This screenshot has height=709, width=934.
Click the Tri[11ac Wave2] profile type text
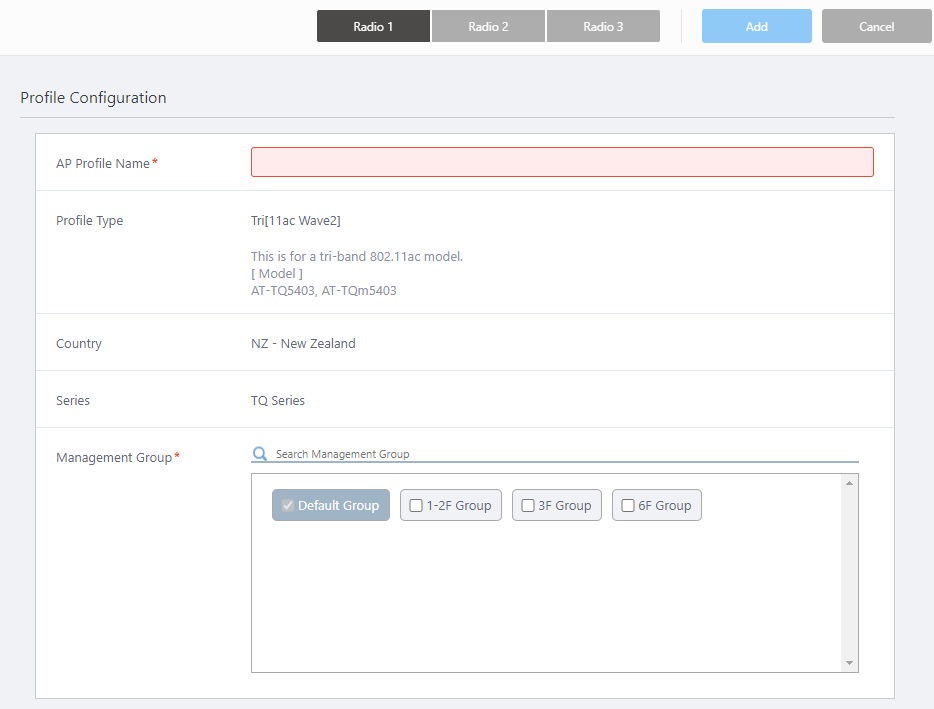pyautogui.click(x=295, y=220)
